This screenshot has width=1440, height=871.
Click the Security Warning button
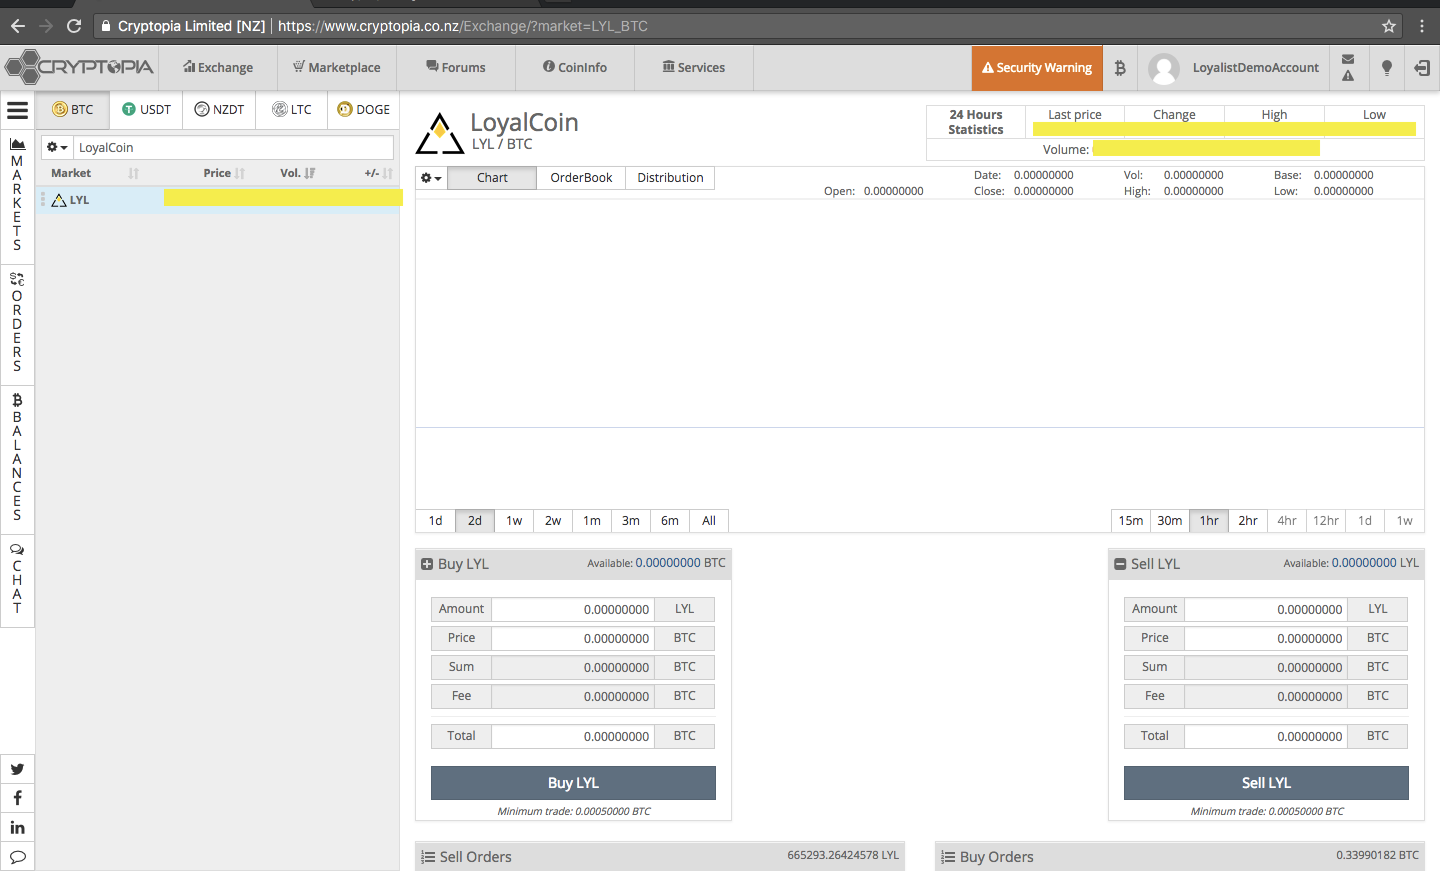[x=1037, y=68]
